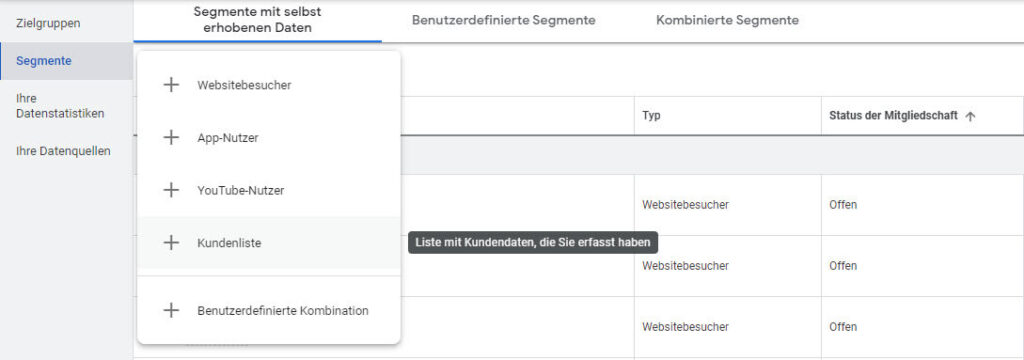Select Kundenliste menu entry
This screenshot has height=360, width=1024.
[268, 242]
